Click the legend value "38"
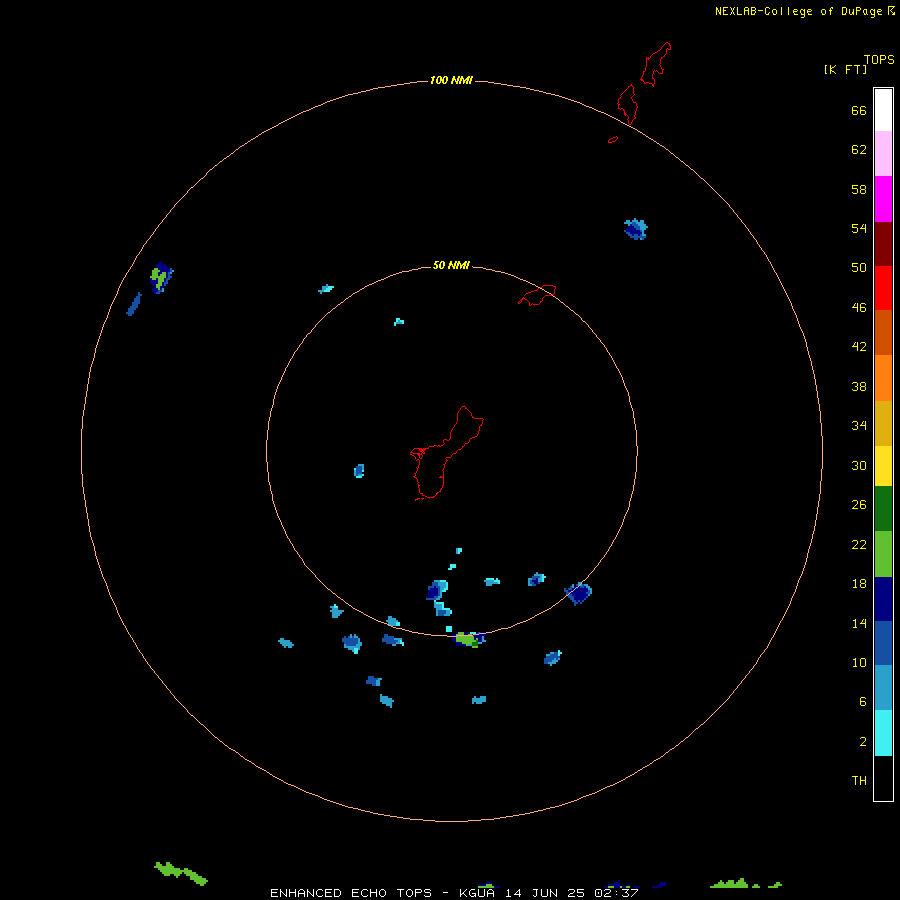The width and height of the screenshot is (900, 900). 859,387
